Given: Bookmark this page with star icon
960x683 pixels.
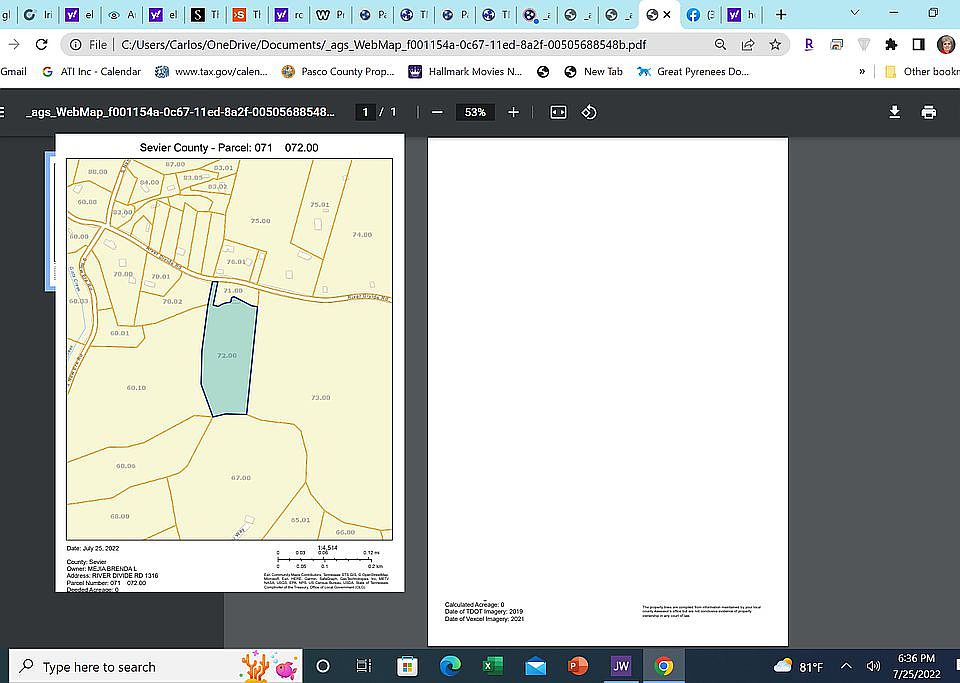Looking at the screenshot, I should (x=775, y=45).
